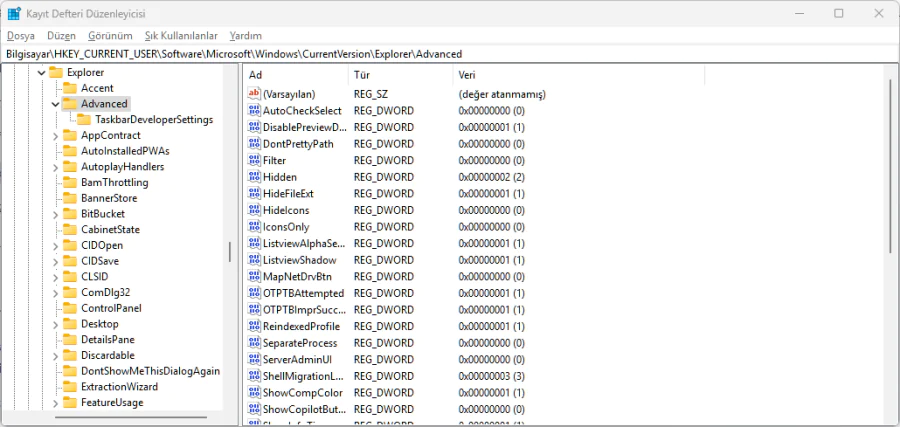900x427 pixels.
Task: Open the Dosya menu
Action: [x=20, y=35]
